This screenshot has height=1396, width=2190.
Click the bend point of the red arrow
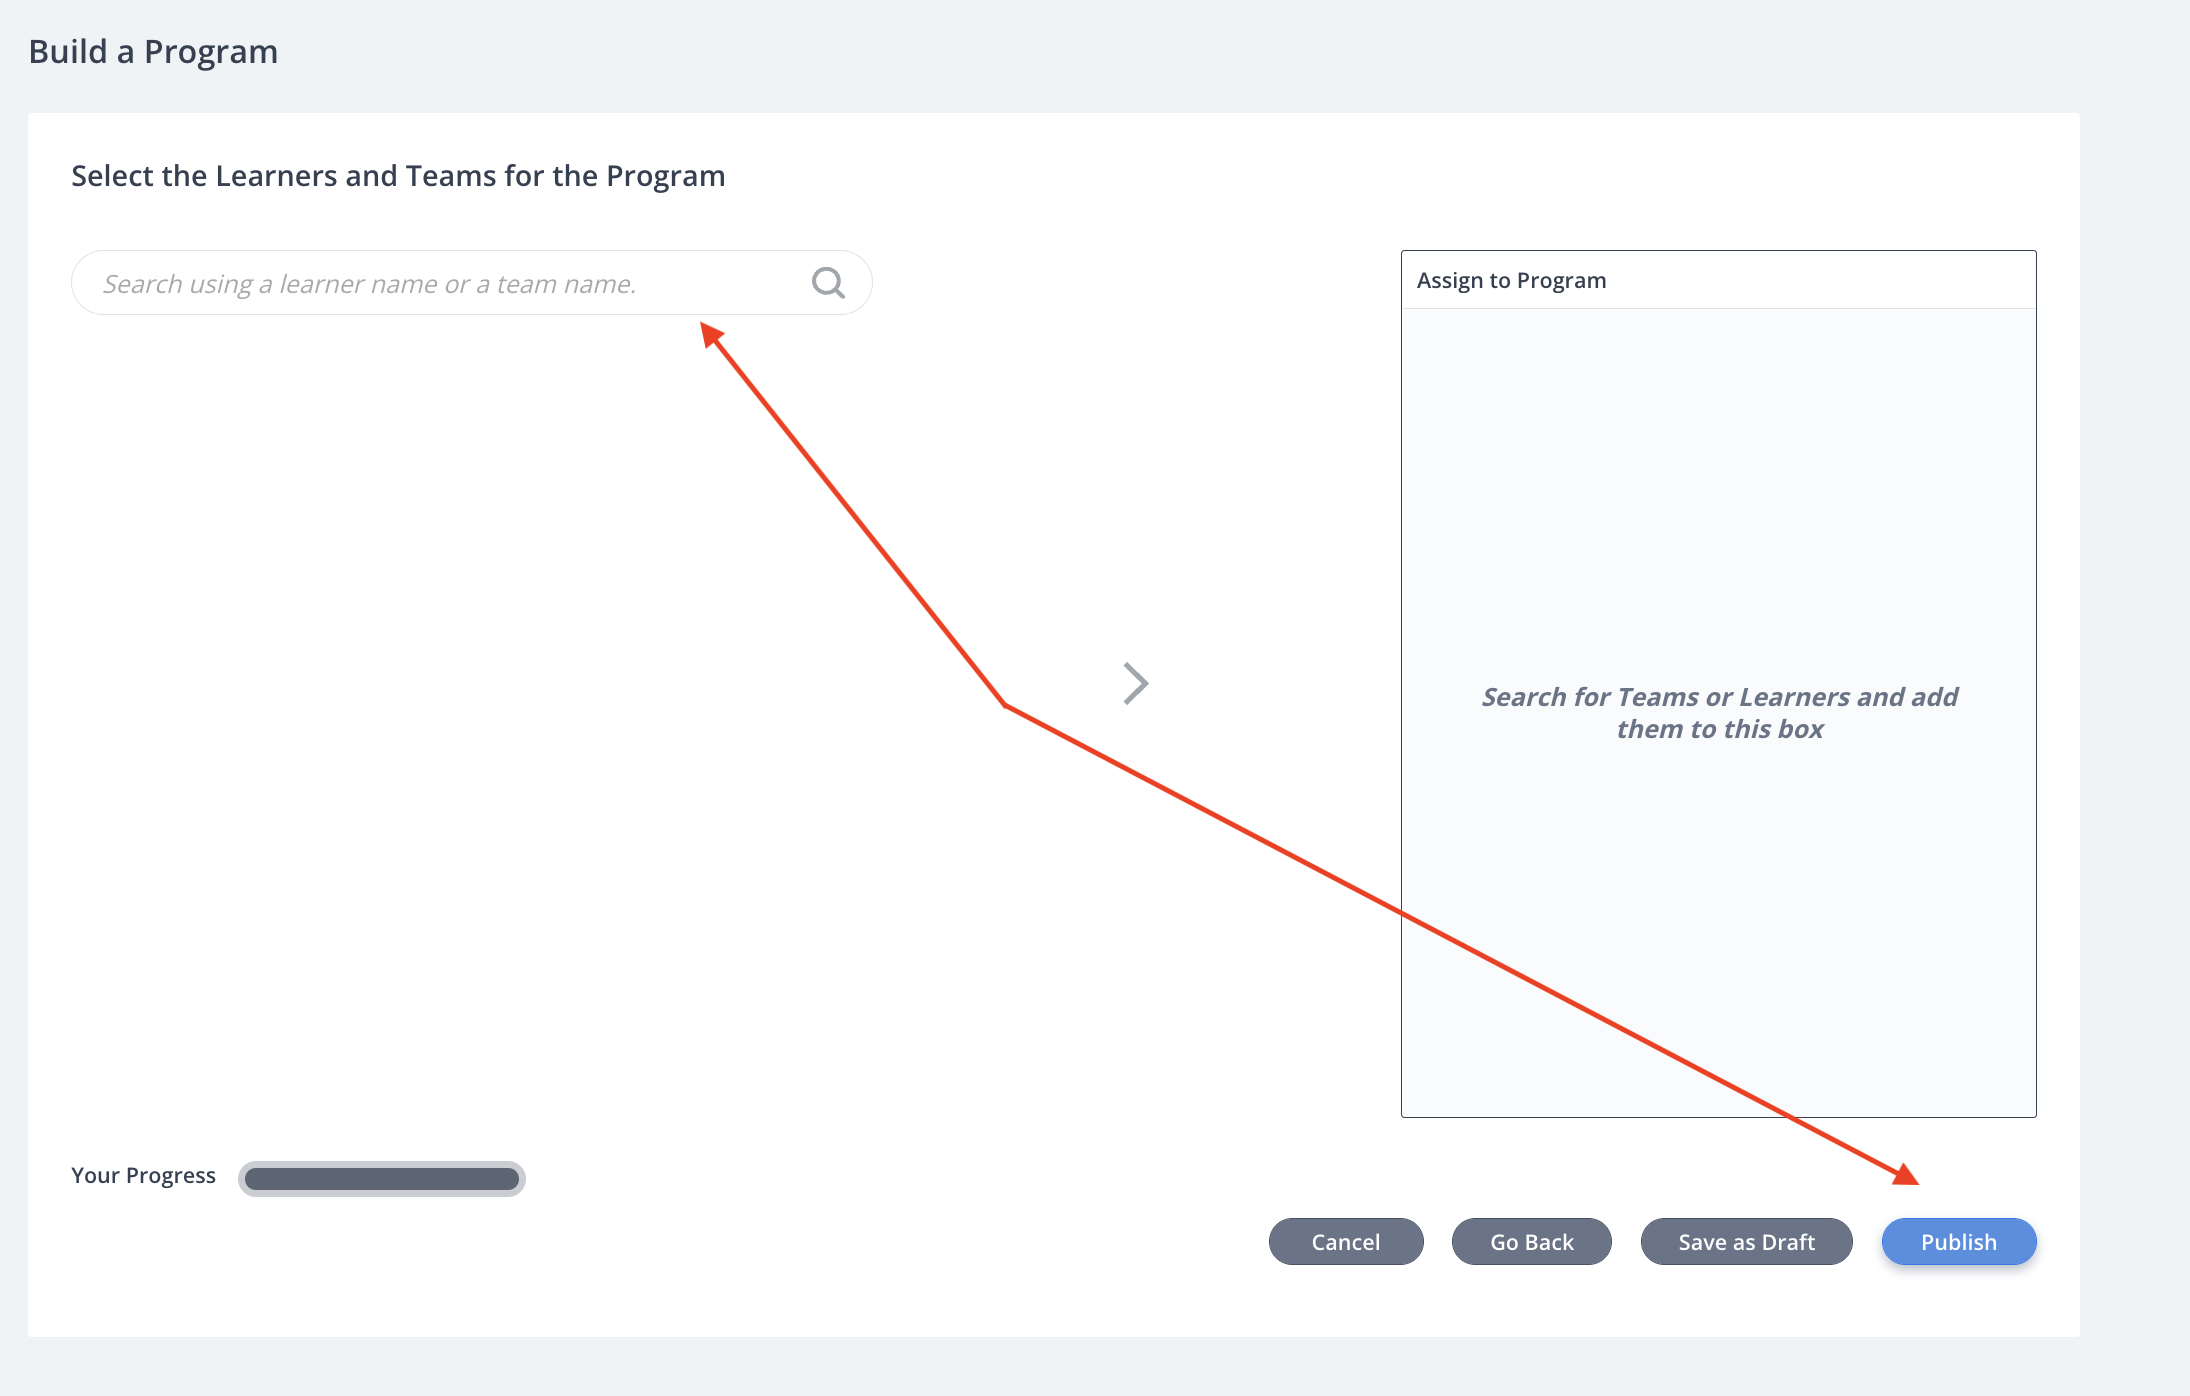point(1004,705)
